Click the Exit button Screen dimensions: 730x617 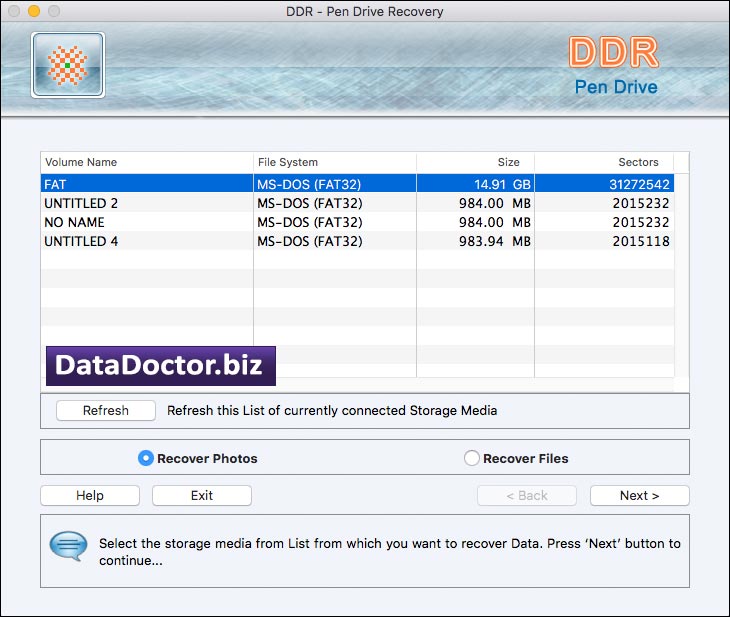tap(202, 495)
